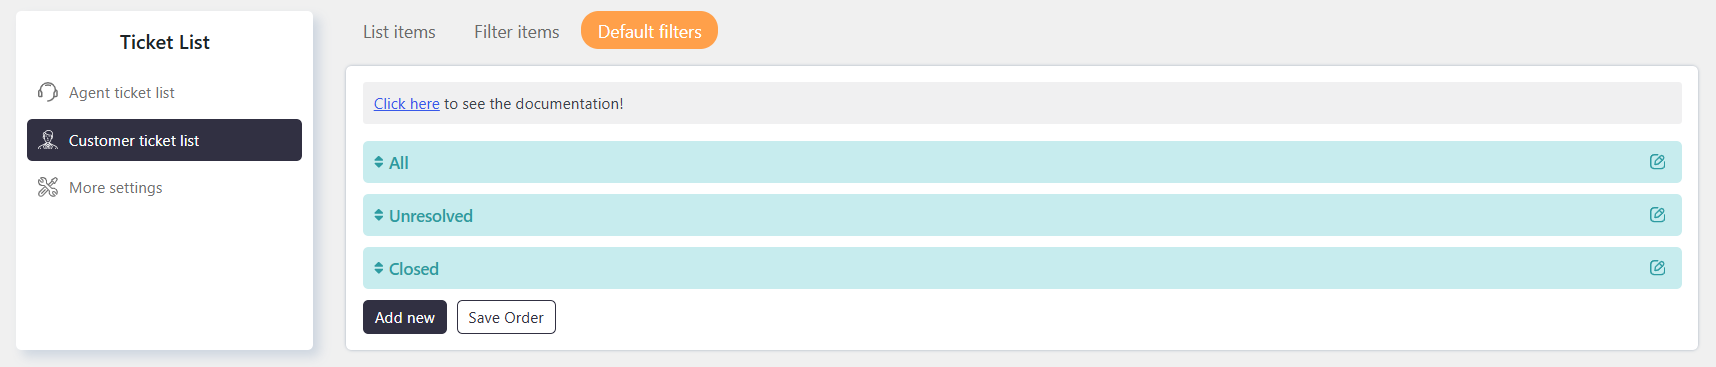Open the List items tab
This screenshot has width=1716, height=367.
(399, 32)
